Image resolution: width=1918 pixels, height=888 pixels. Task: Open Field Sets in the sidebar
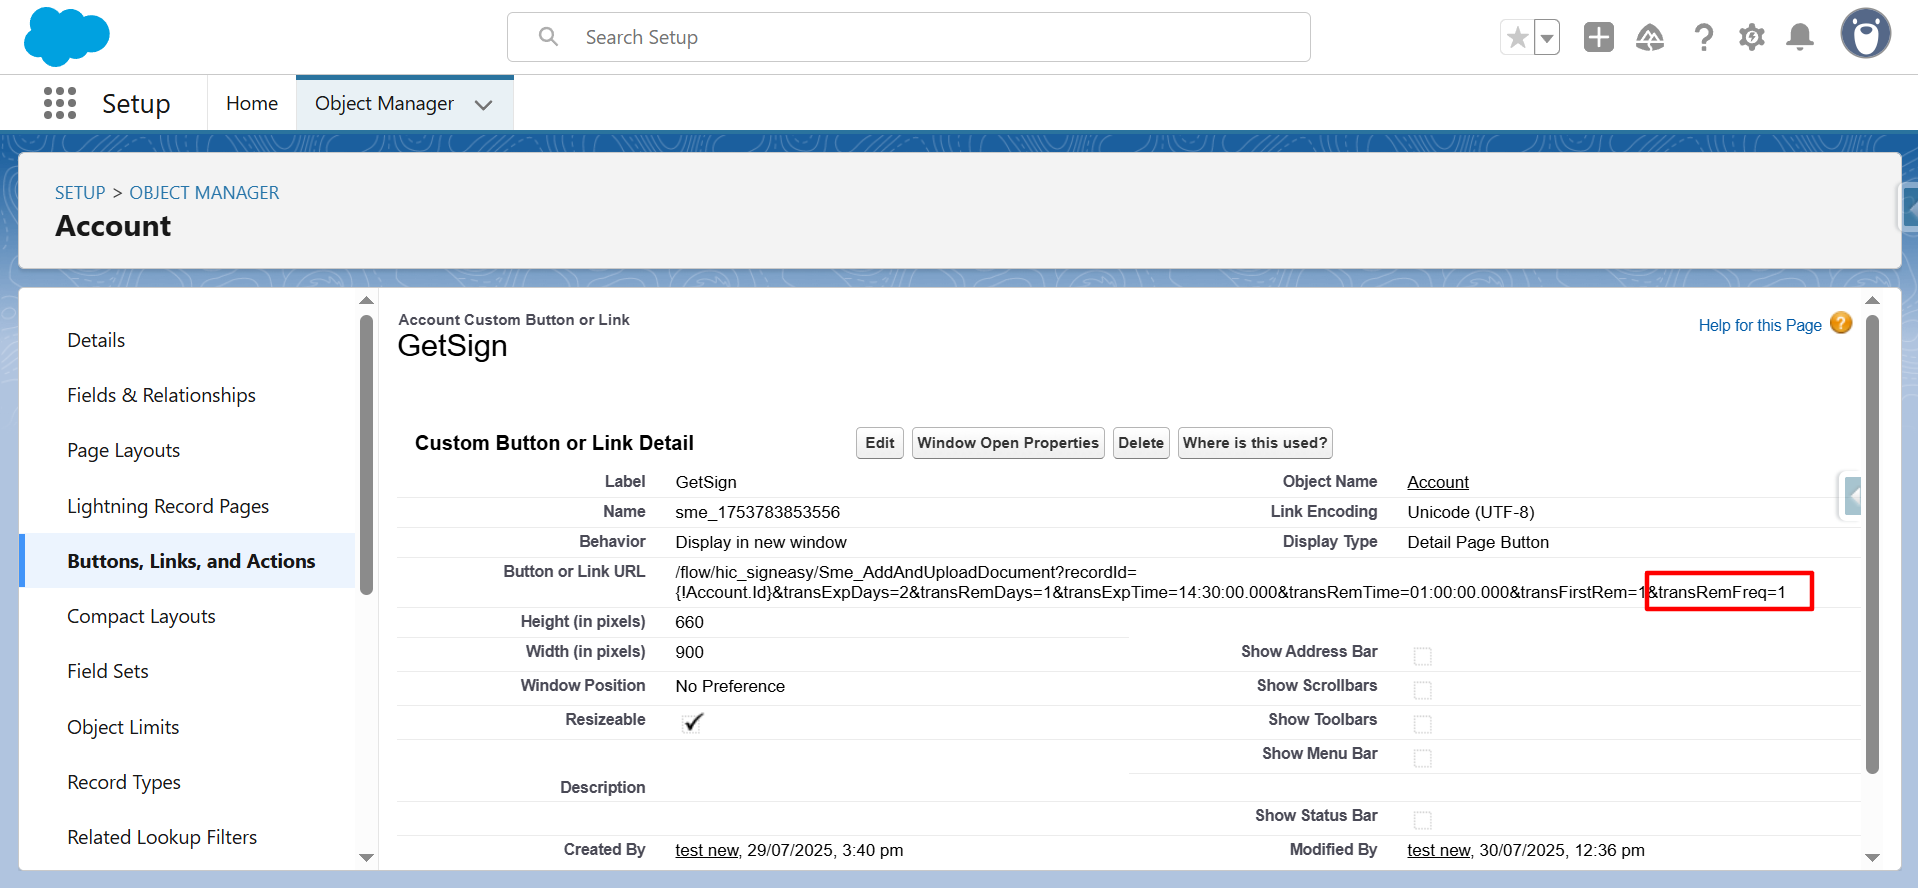(x=108, y=671)
